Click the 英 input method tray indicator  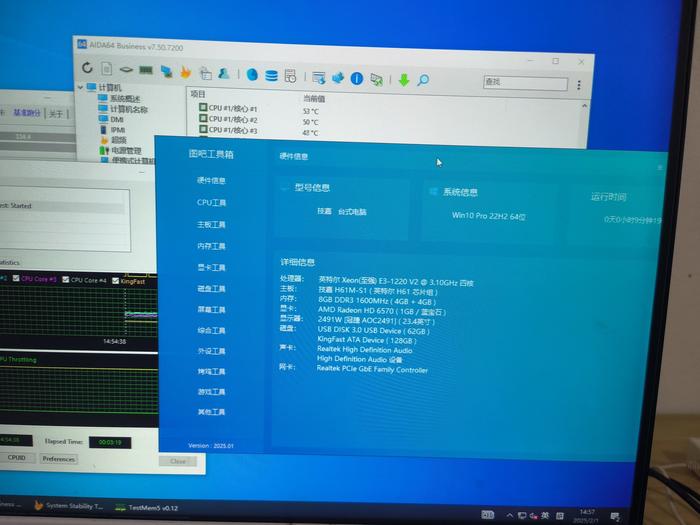pyautogui.click(x=545, y=516)
